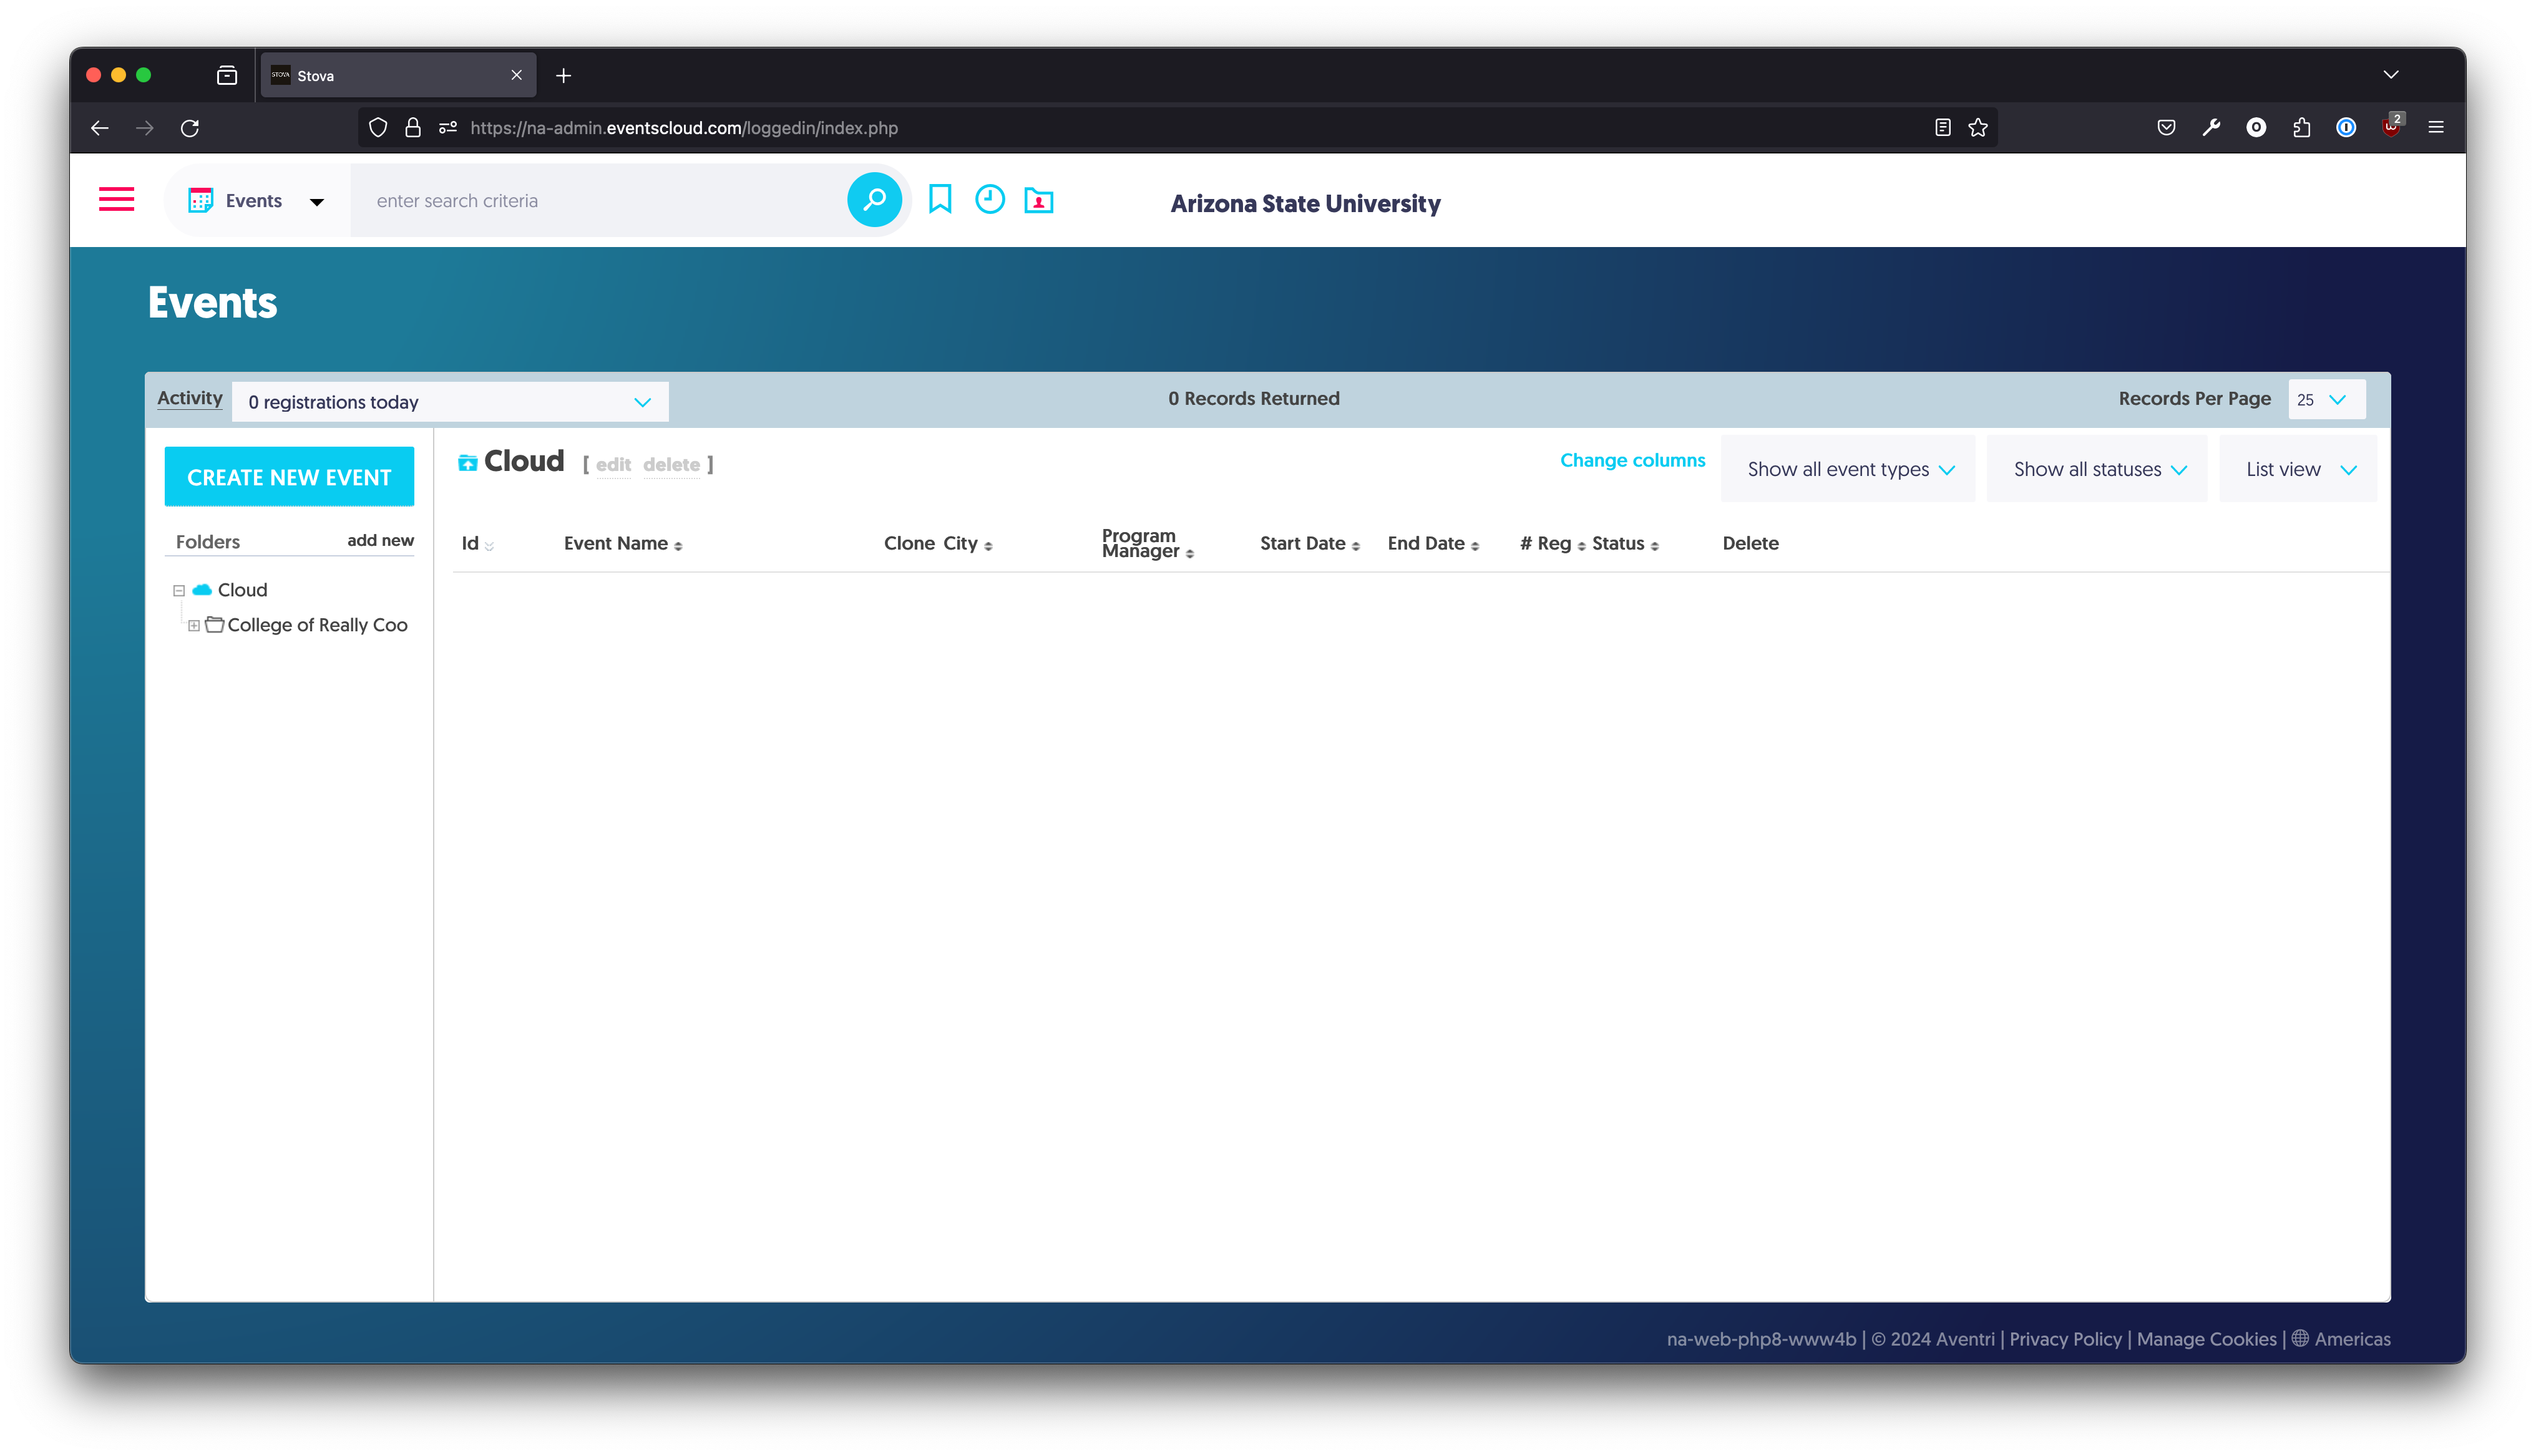This screenshot has height=1456, width=2536.
Task: Click the edit link next to Cloud
Action: (613, 464)
